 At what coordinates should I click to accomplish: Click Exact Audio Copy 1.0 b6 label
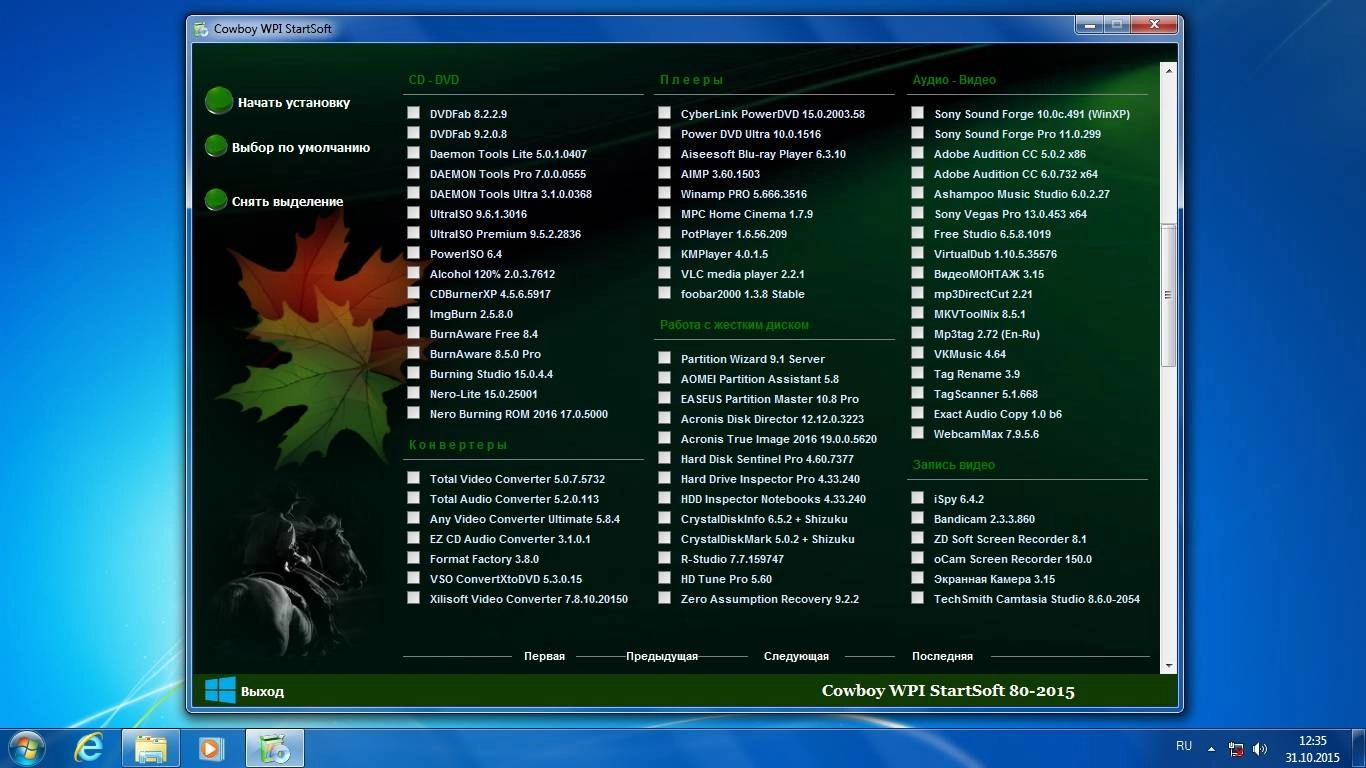[x=998, y=414]
